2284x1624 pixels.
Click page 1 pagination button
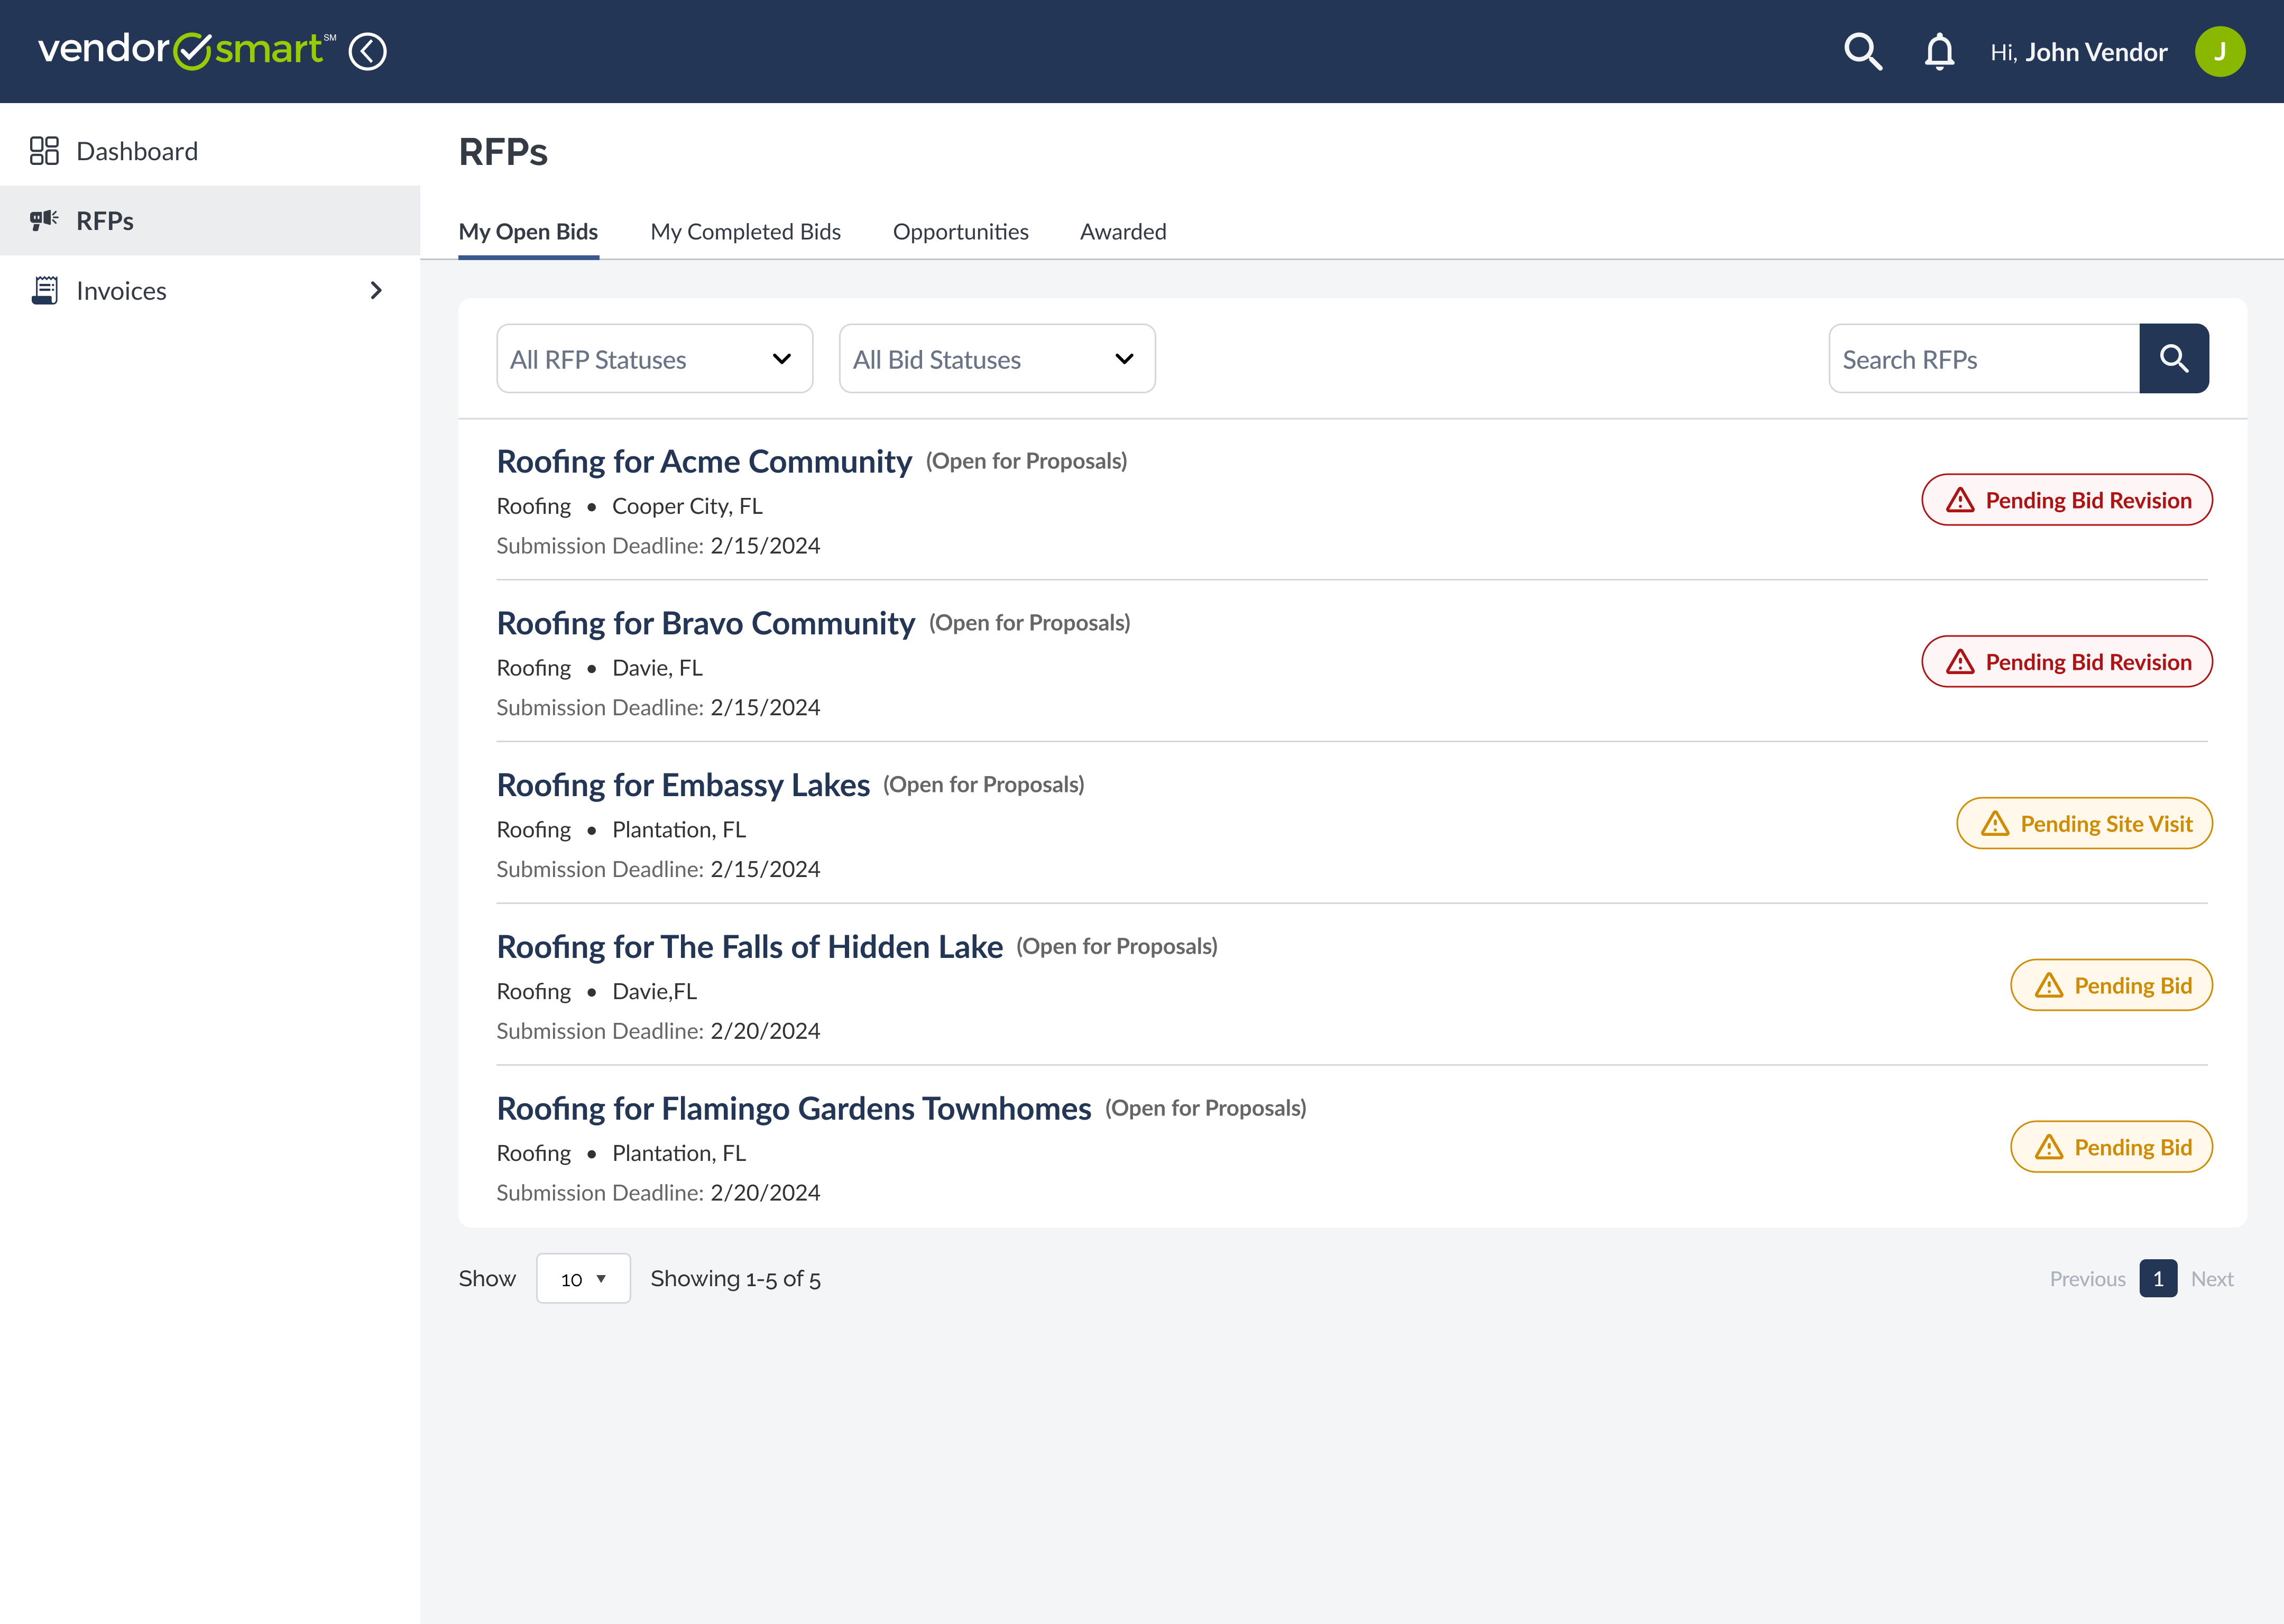point(2158,1278)
